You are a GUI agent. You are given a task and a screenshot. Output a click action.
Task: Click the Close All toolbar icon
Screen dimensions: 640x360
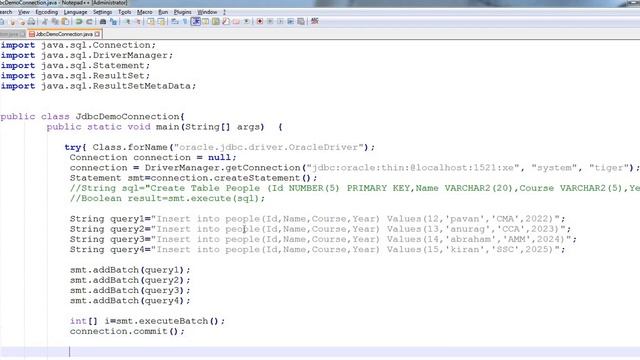[x=22, y=21]
